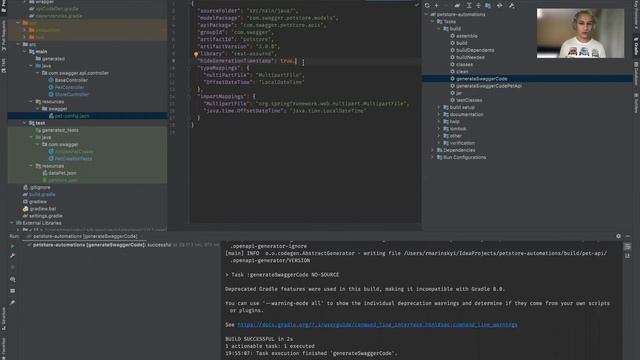Open Structure tool window tab on left edge
640x360 pixels.
[x=4, y=320]
